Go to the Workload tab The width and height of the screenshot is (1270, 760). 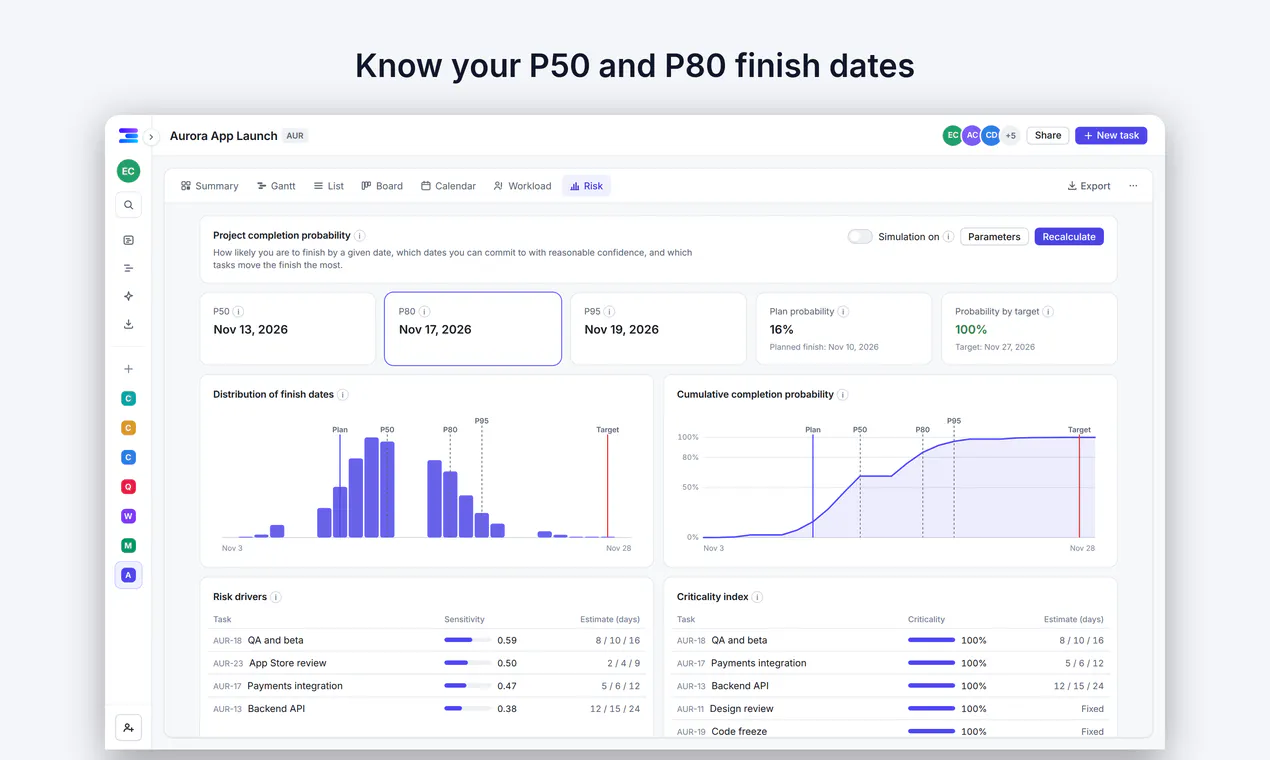click(522, 186)
